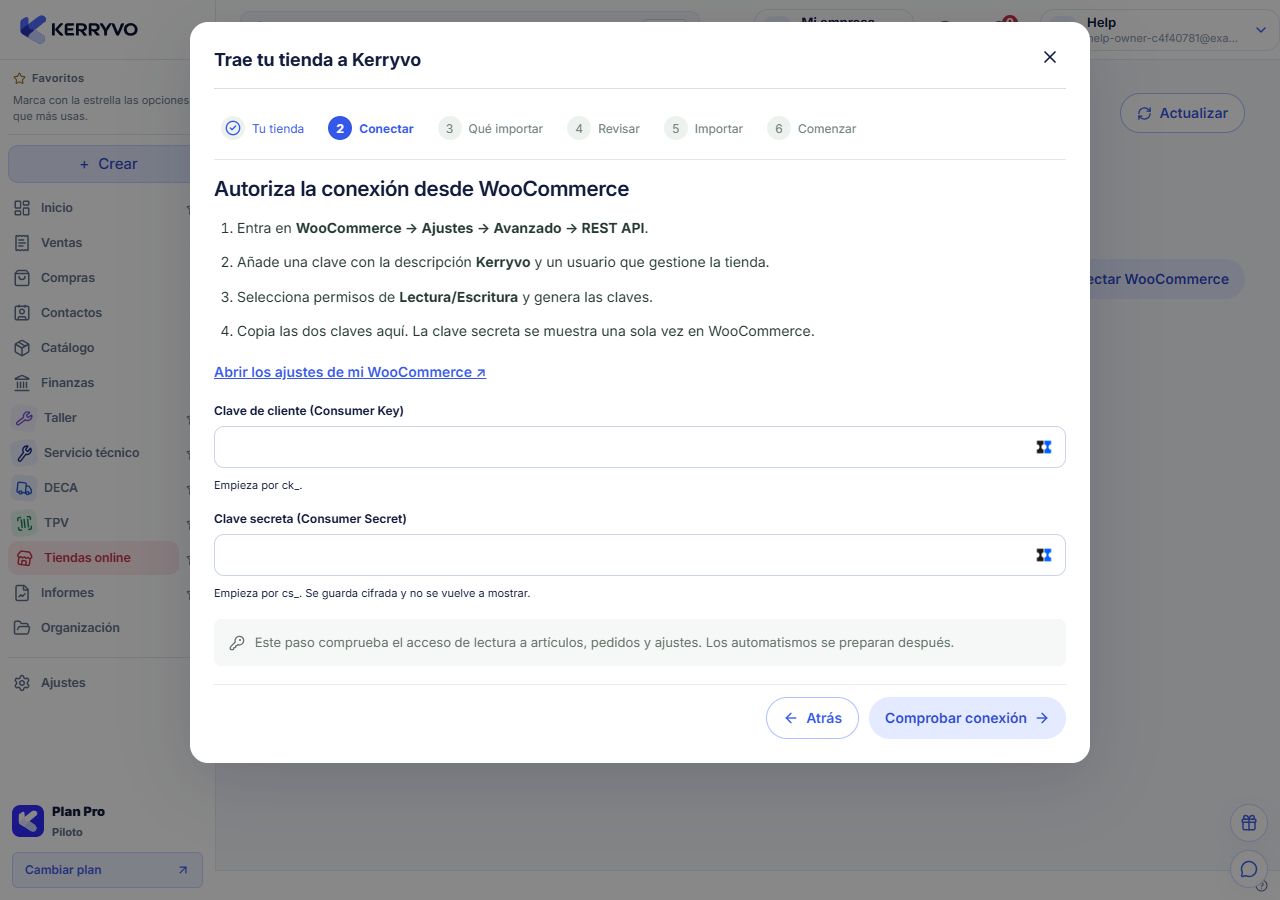
Task: Click the password manager icon in Consumer Key field
Action: (1044, 447)
